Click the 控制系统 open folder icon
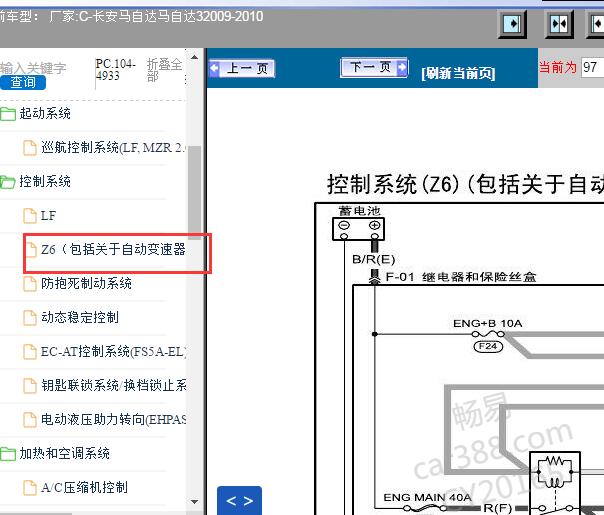This screenshot has height=515, width=604. click(8, 182)
